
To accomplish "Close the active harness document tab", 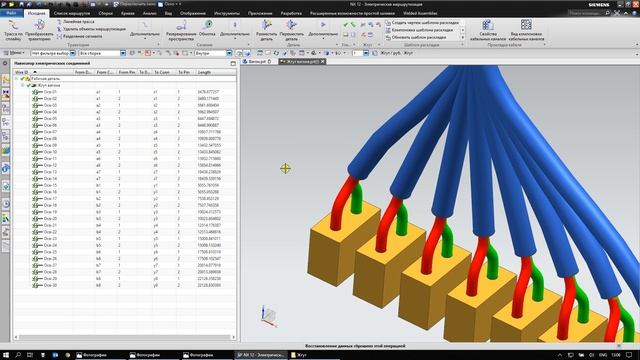I will coord(322,62).
